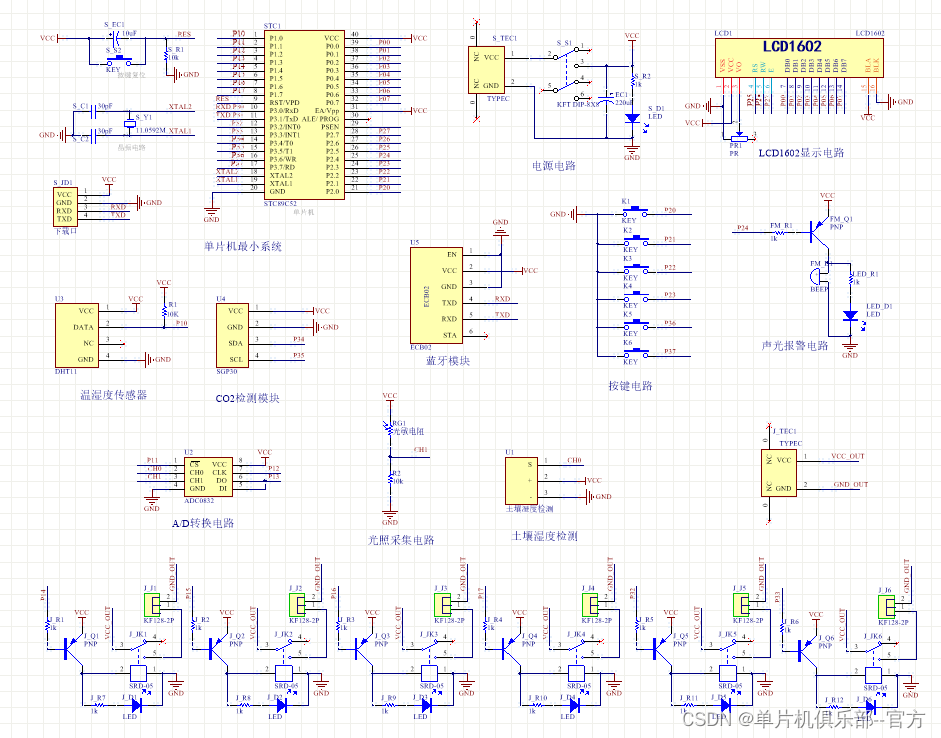Select the S_JD1 download port connector
Screen dimensions: 941x738
coord(65,206)
